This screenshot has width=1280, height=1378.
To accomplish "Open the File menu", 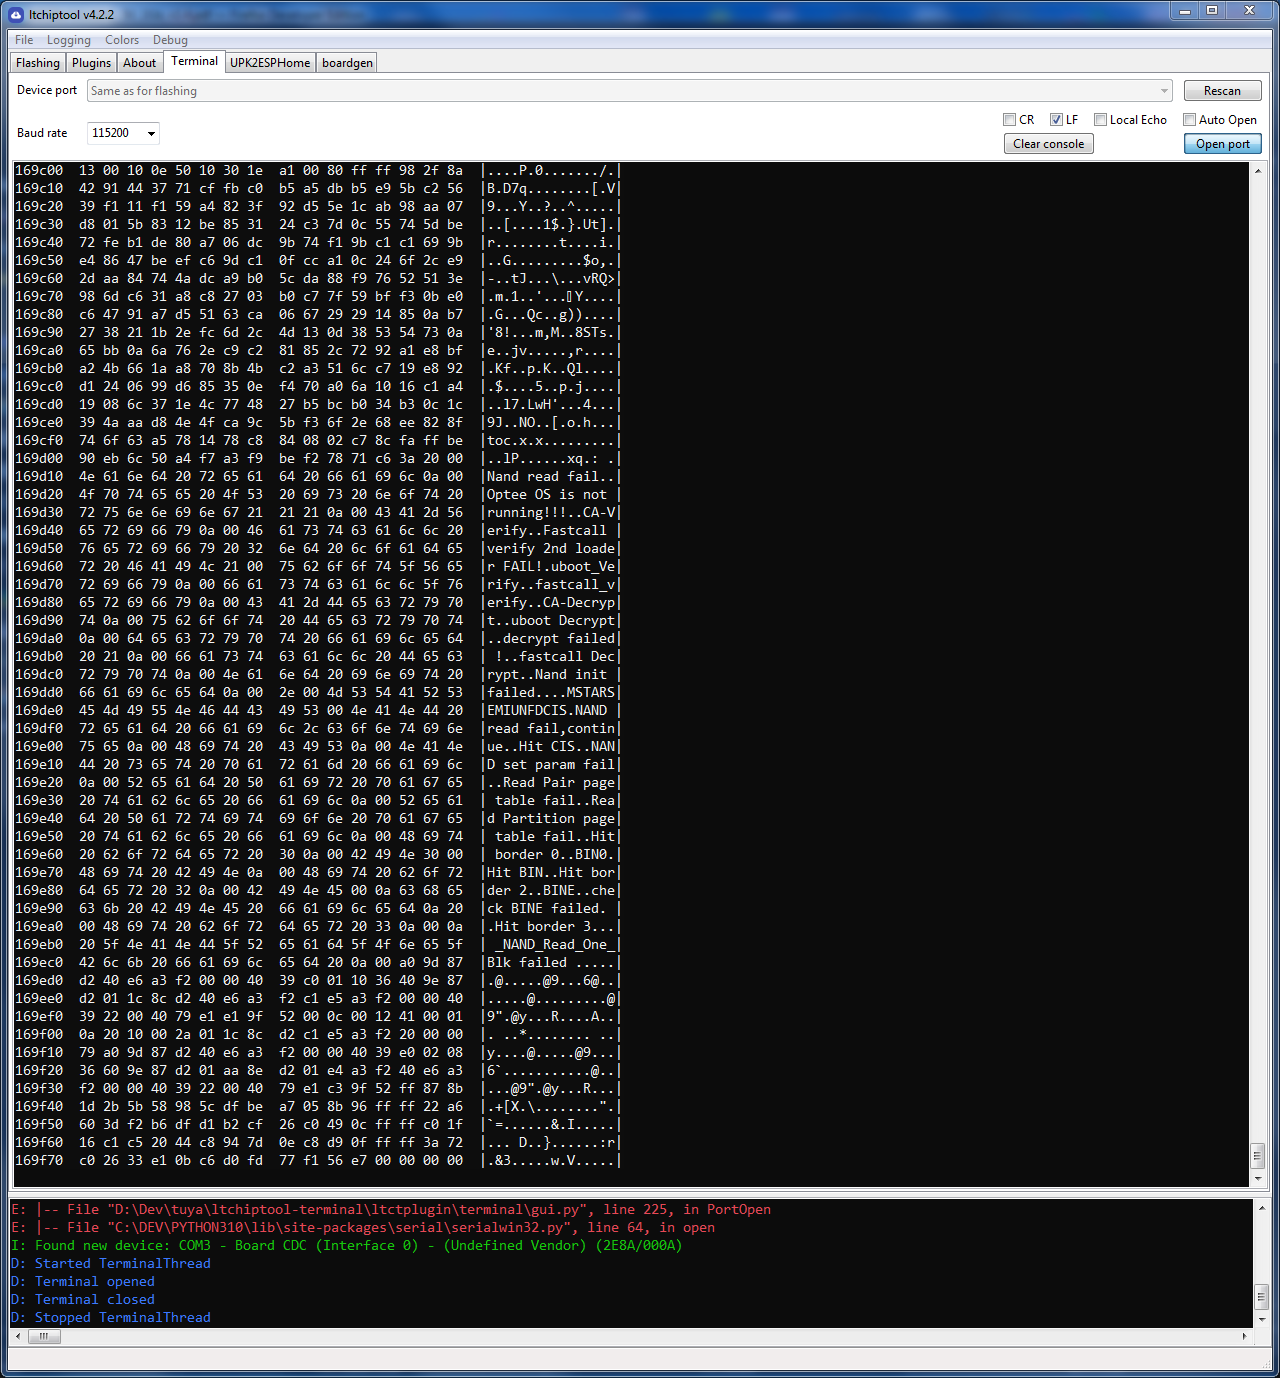I will click(x=24, y=40).
